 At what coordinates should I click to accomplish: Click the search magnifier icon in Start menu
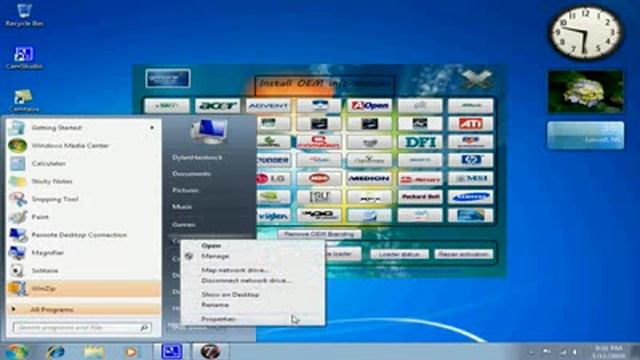point(144,327)
